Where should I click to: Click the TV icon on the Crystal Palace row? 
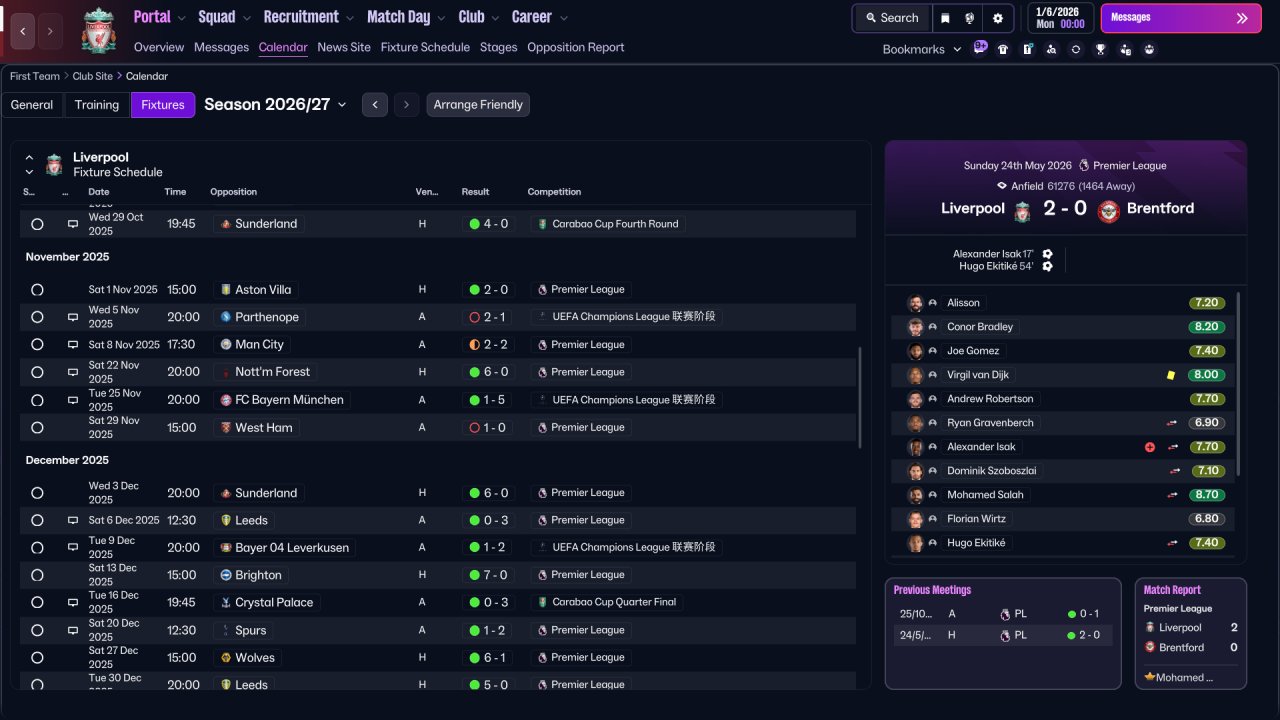coord(73,603)
